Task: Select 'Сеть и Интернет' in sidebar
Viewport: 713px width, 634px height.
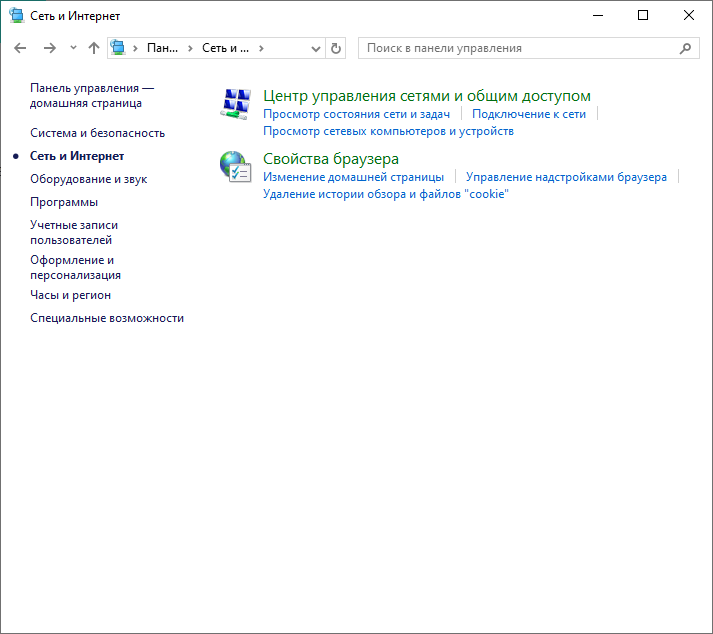Action: click(77, 156)
